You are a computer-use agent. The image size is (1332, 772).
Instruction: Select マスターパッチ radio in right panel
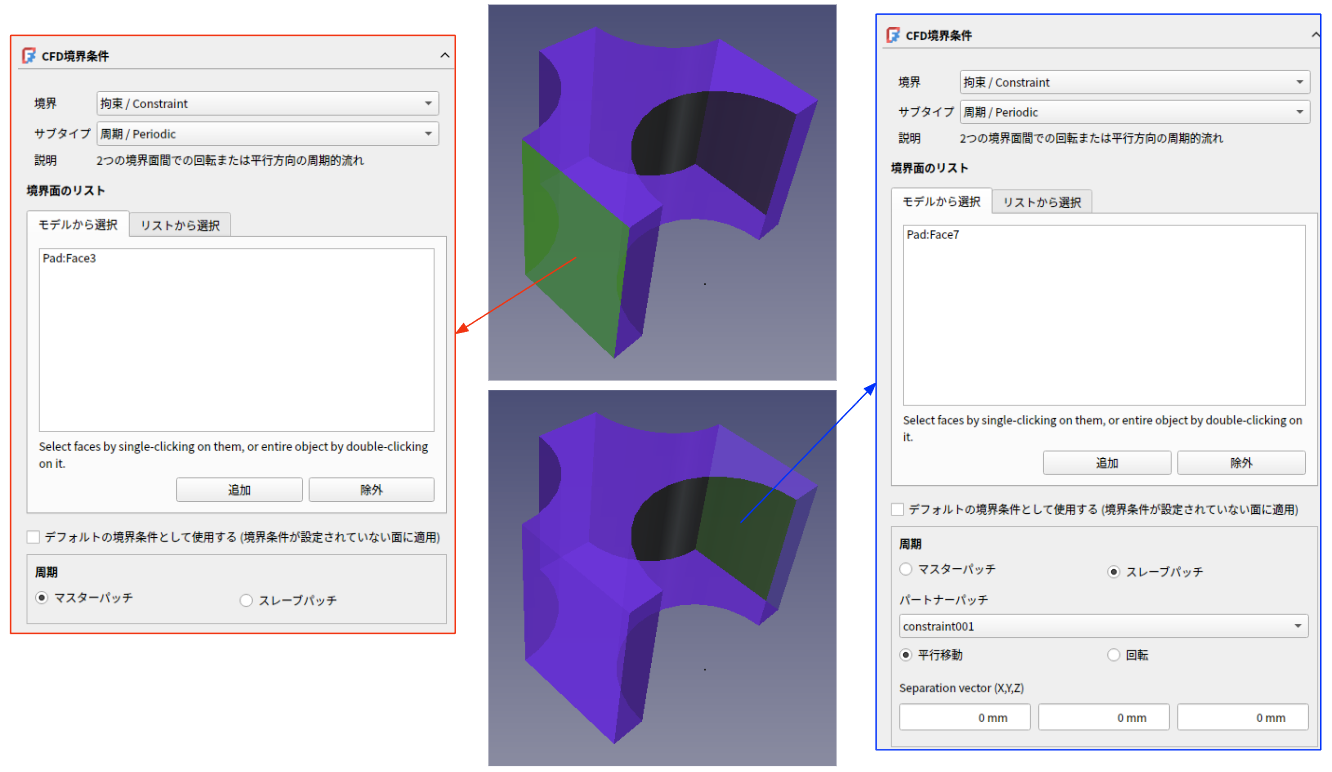pyautogui.click(x=906, y=570)
